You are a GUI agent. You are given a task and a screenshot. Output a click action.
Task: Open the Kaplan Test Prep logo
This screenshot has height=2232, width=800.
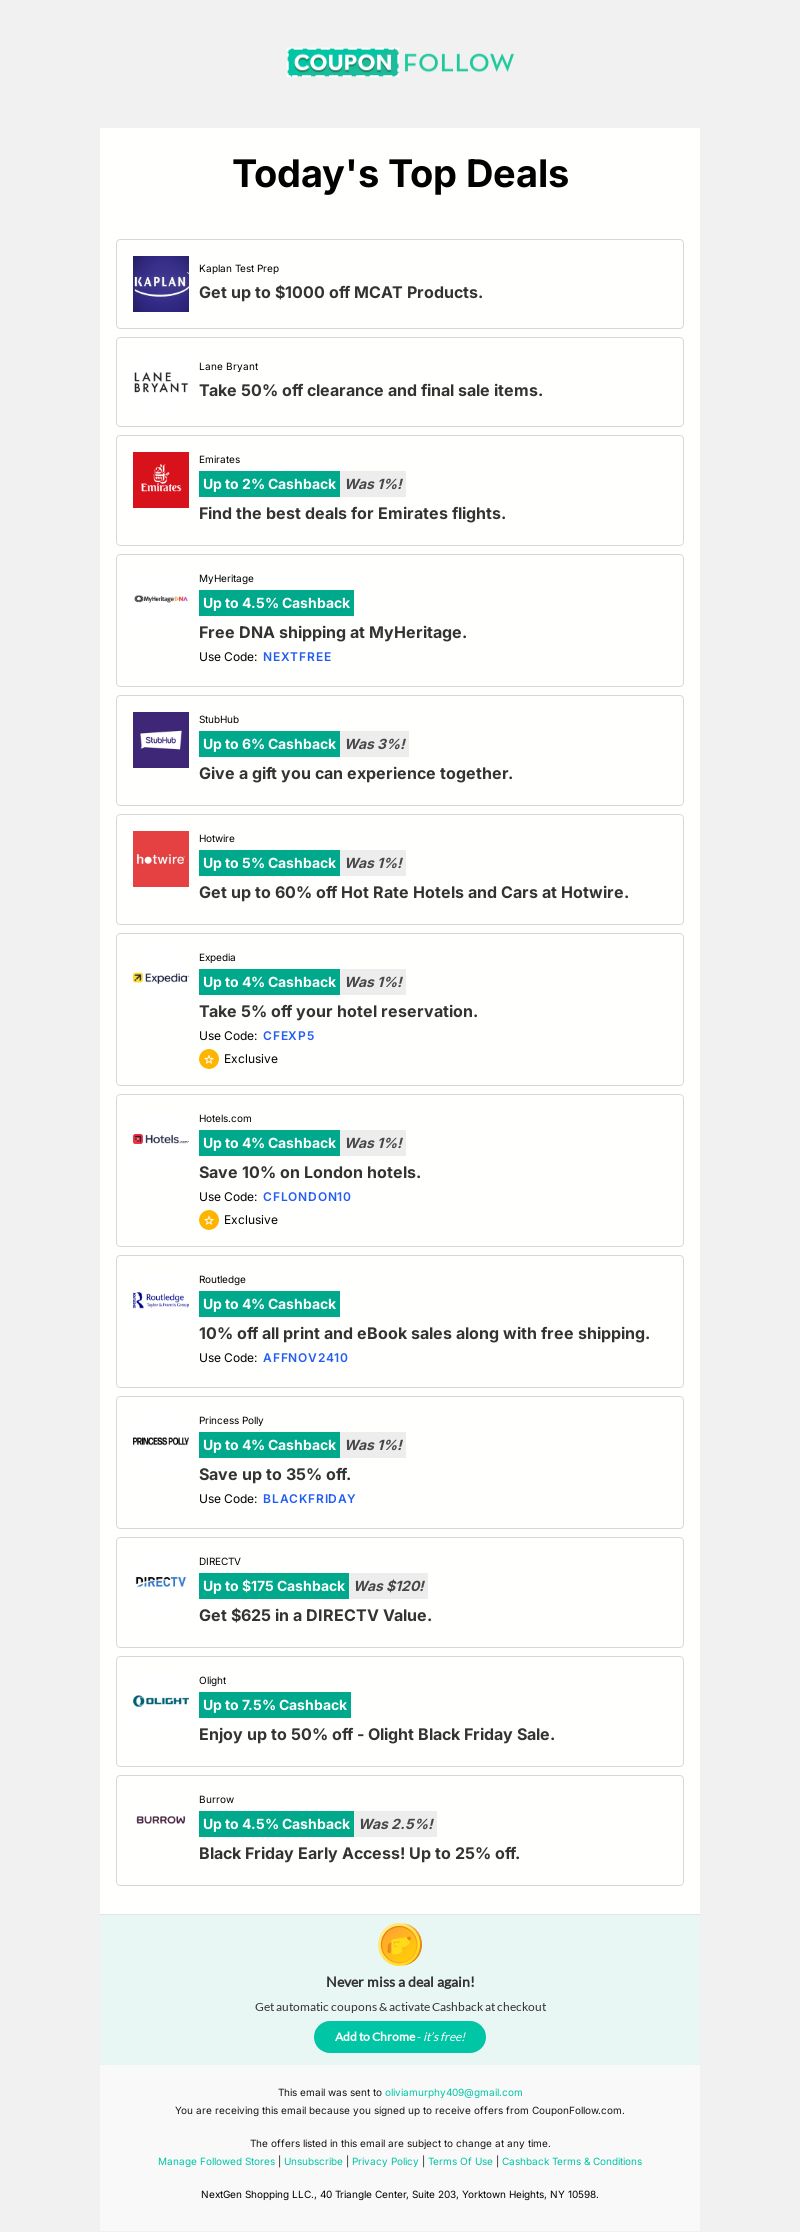click(161, 284)
